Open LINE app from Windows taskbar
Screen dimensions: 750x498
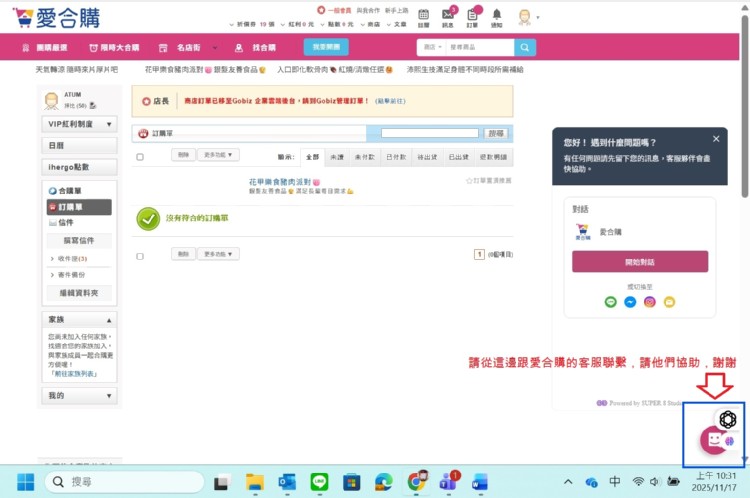pos(320,482)
